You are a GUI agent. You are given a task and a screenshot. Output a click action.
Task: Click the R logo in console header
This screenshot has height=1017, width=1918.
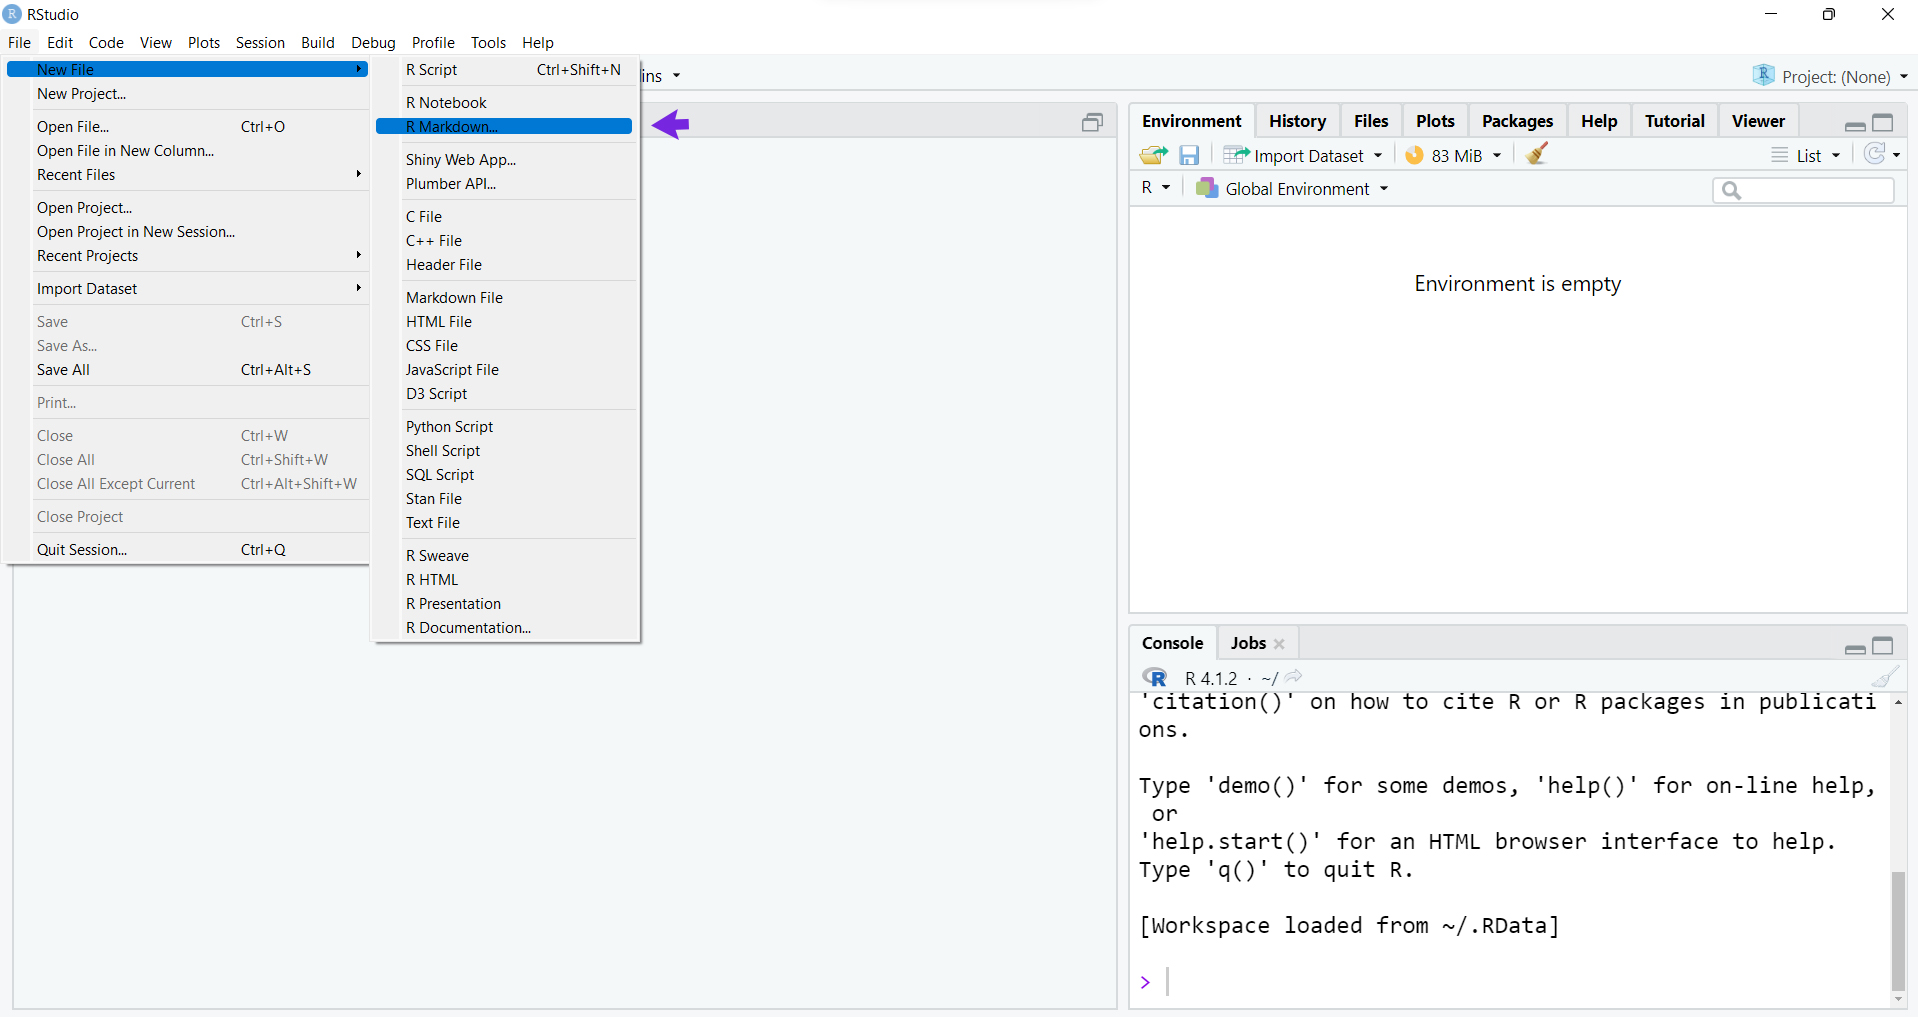tap(1155, 677)
